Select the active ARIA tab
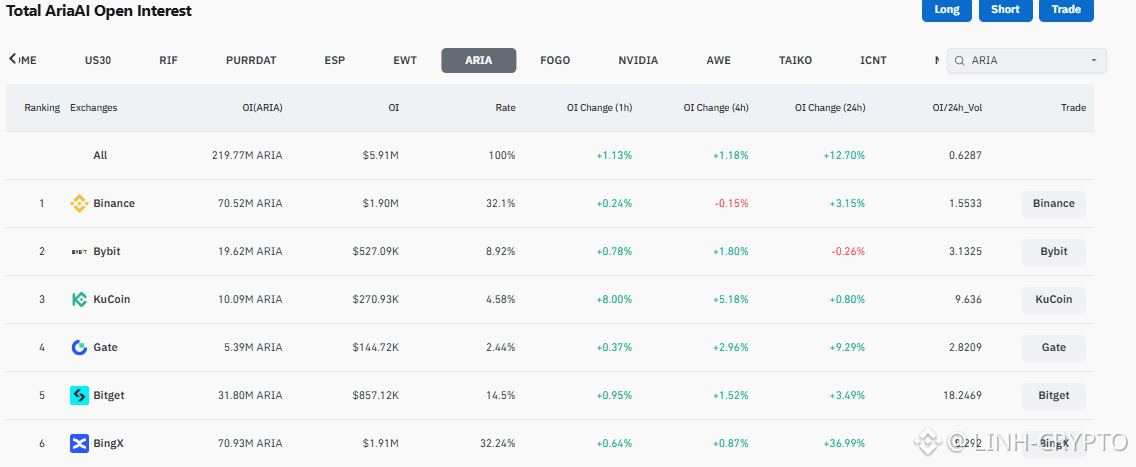 coord(479,60)
